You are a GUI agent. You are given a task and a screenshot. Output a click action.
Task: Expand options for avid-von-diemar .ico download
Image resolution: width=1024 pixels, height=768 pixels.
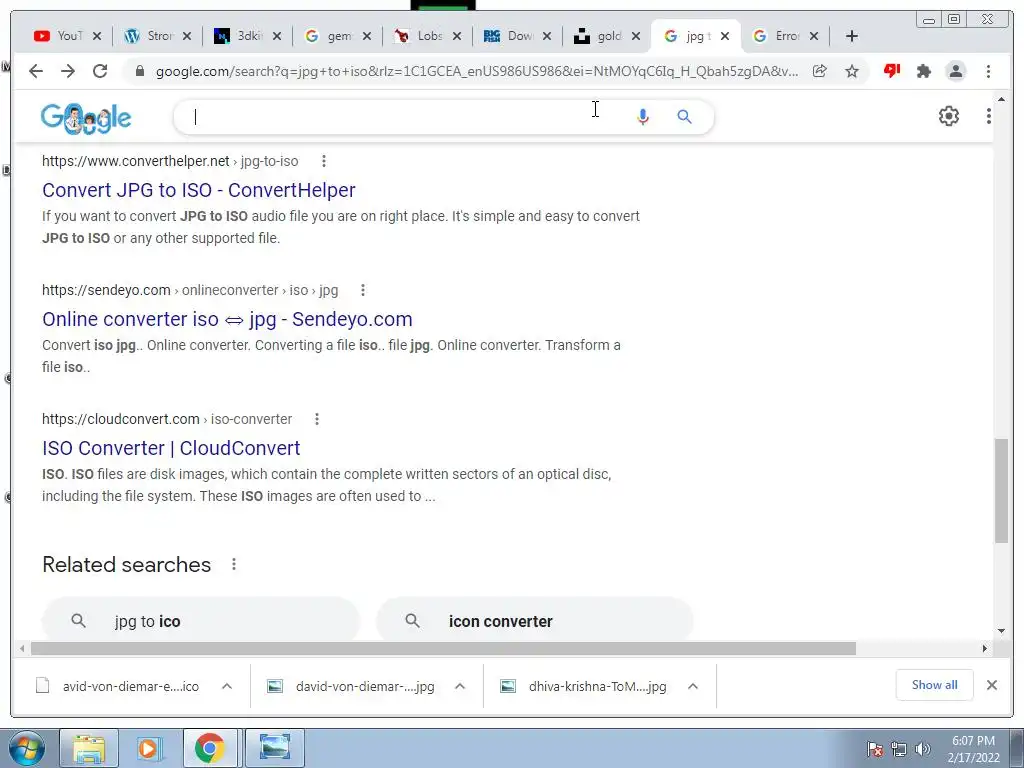point(227,686)
